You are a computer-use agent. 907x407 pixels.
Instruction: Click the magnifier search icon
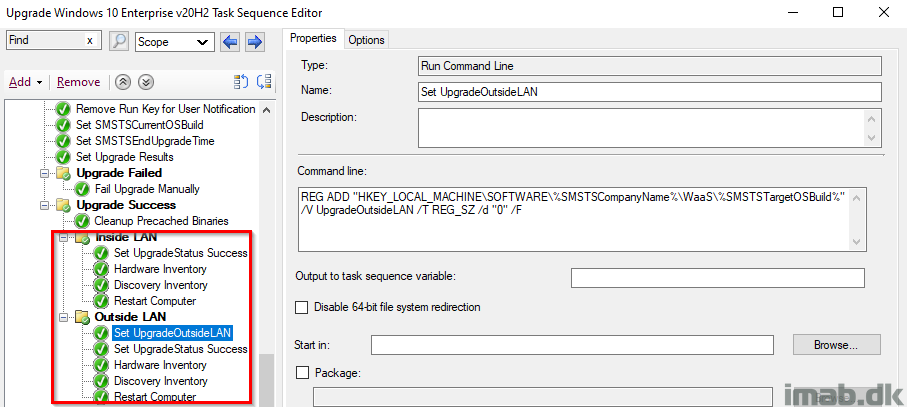coord(119,41)
